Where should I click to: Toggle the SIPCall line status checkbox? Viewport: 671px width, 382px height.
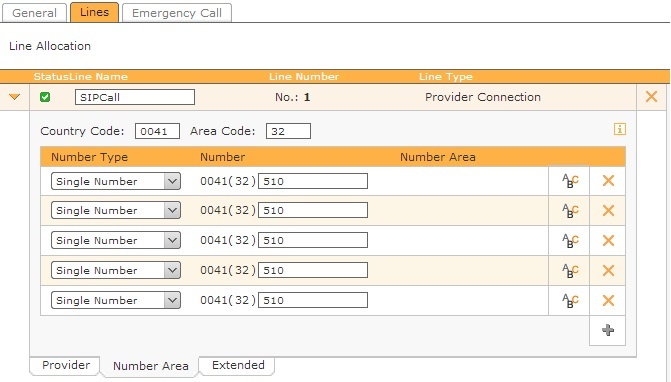[x=45, y=97]
